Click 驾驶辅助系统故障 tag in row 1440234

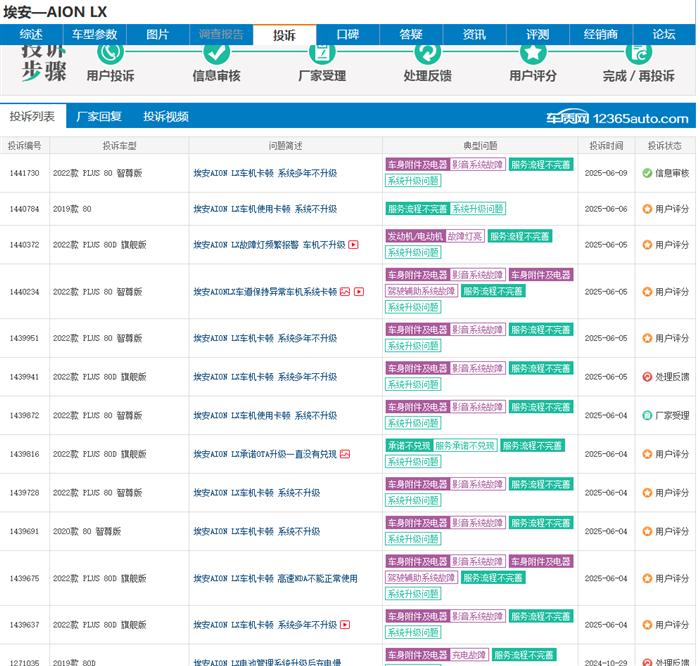pos(421,291)
